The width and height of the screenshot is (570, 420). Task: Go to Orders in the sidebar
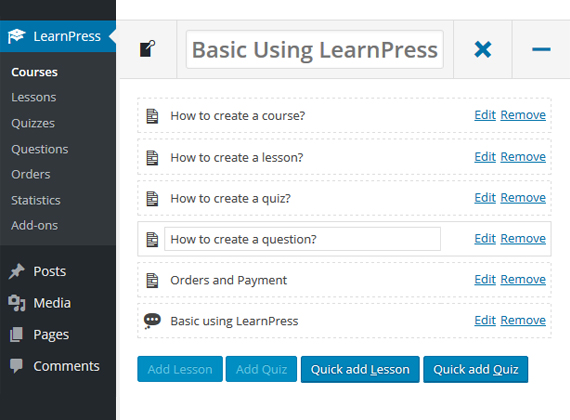[x=31, y=175]
